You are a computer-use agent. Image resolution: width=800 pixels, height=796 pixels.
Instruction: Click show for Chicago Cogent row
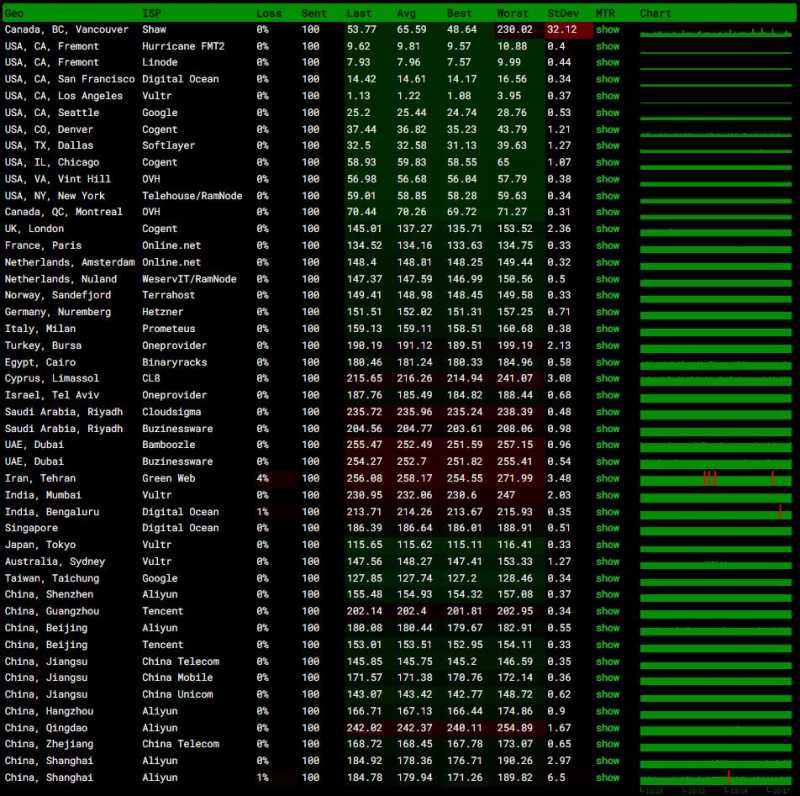click(607, 162)
